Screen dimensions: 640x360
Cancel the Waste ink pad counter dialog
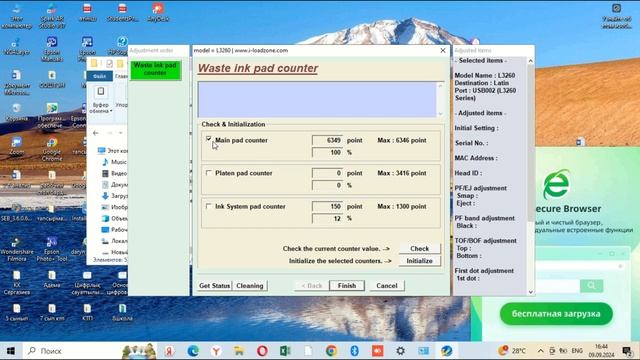pos(387,286)
